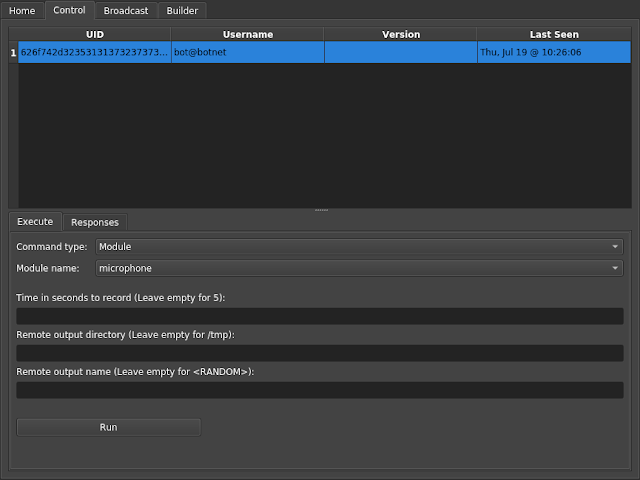
Task: Open the Module name dropdown showing microphone
Action: 359,268
